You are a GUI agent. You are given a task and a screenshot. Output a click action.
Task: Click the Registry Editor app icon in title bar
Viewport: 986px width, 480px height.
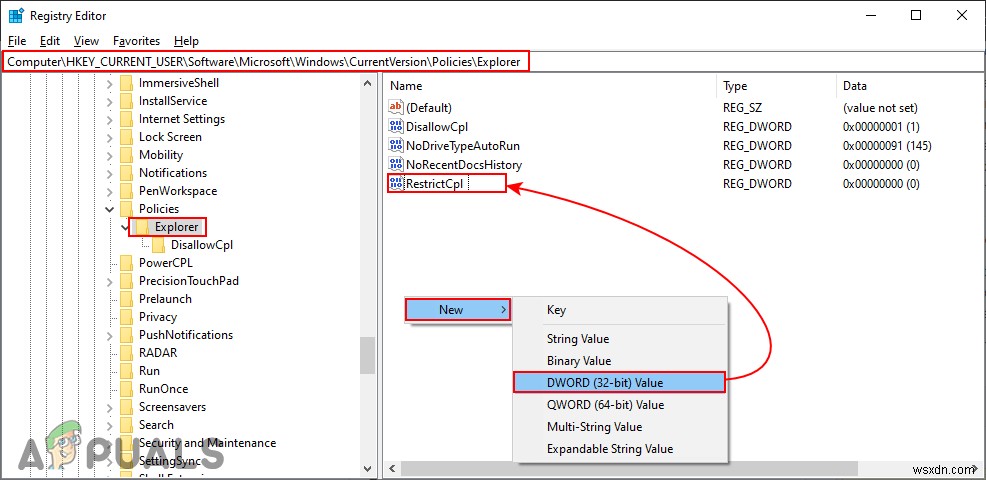click(x=15, y=16)
